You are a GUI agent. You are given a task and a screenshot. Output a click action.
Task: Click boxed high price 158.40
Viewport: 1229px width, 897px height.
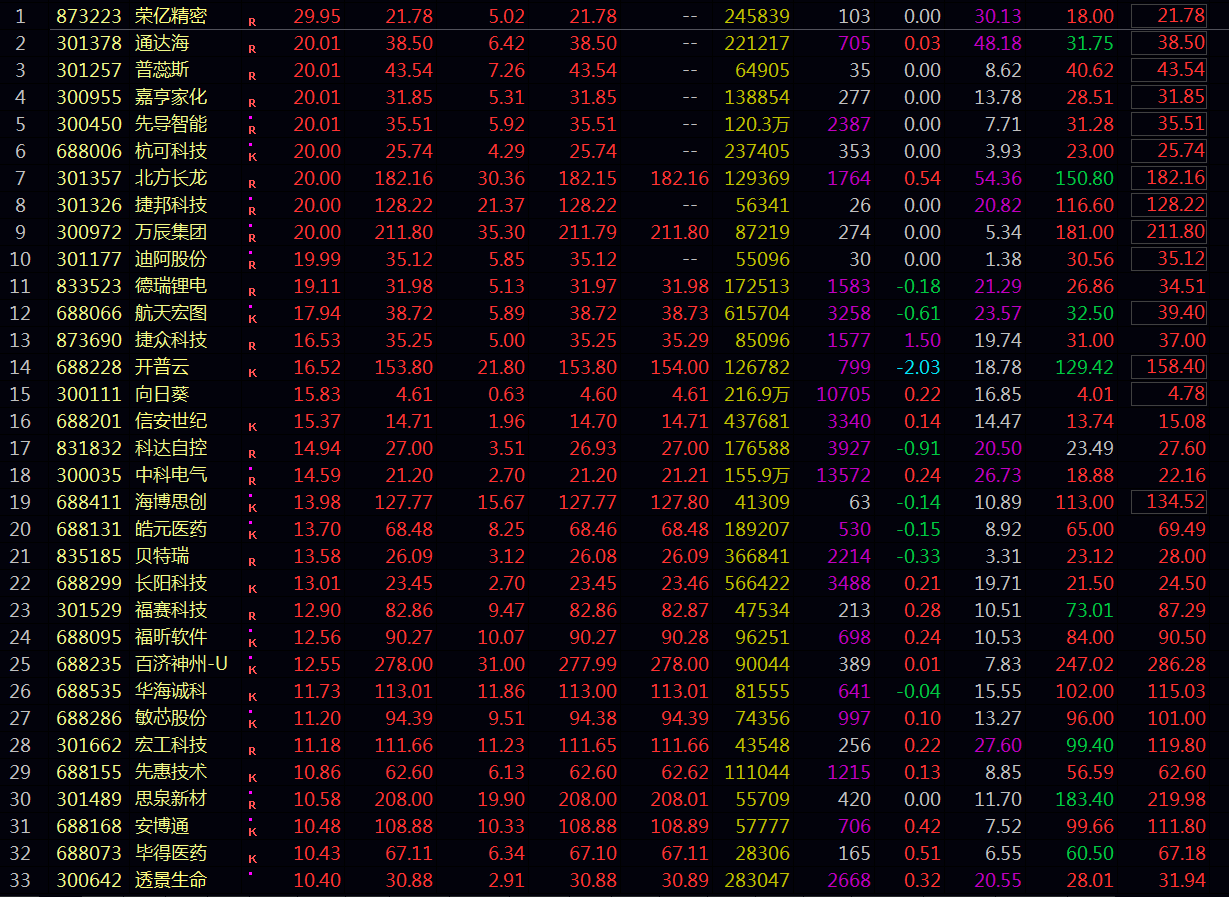click(x=1169, y=367)
